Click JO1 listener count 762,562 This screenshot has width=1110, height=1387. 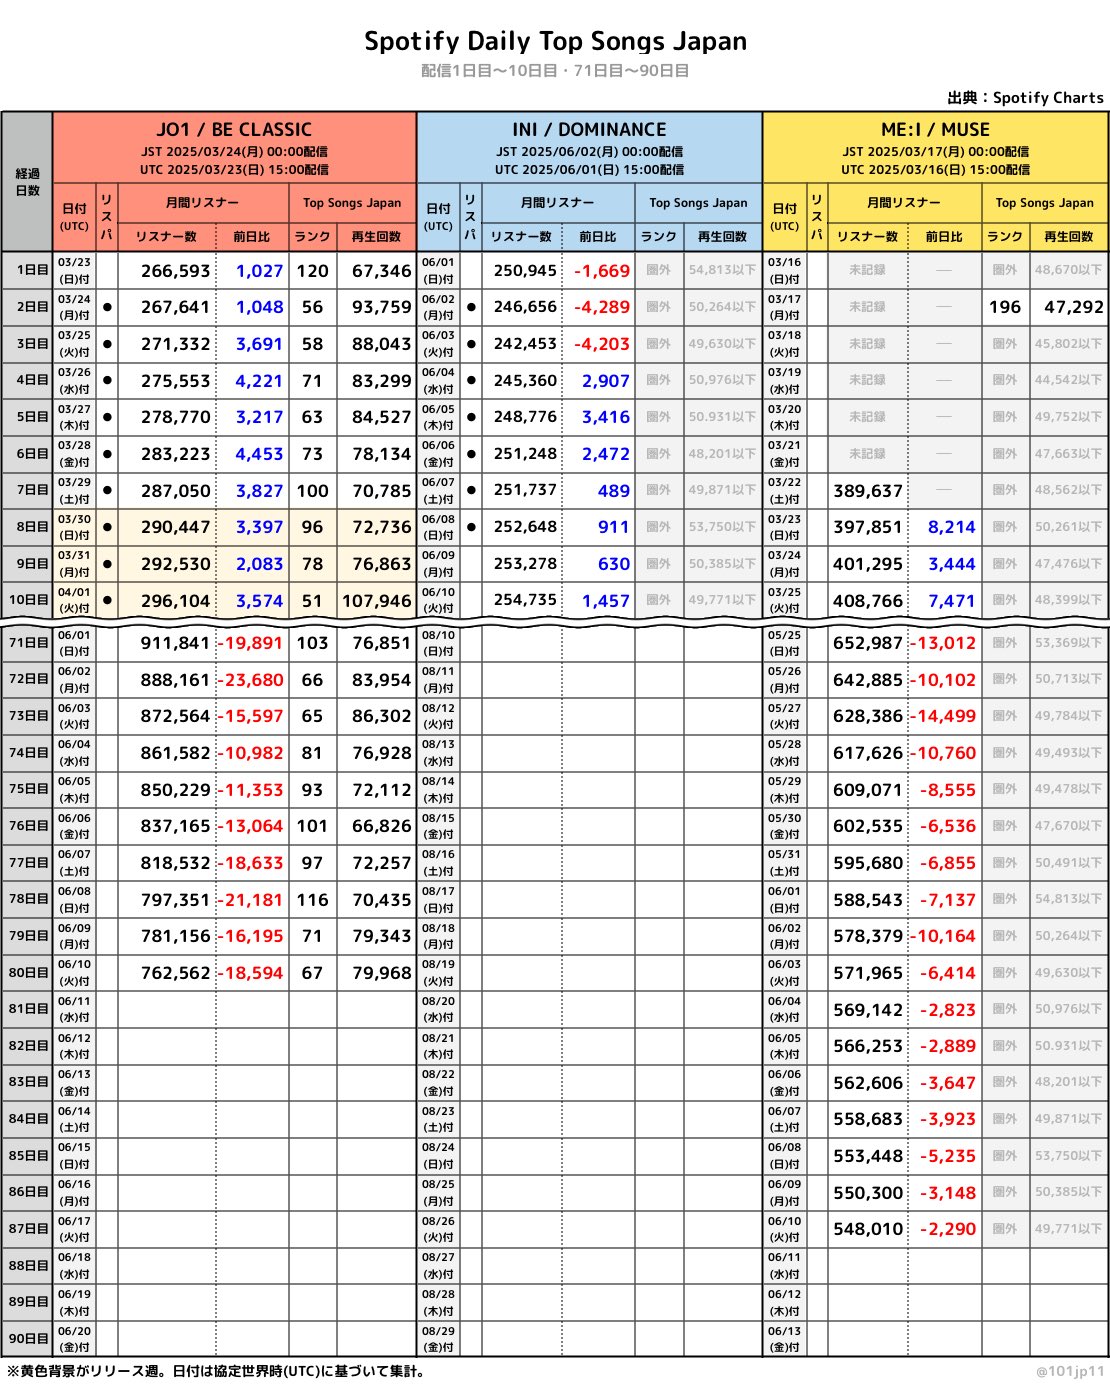coord(175,973)
